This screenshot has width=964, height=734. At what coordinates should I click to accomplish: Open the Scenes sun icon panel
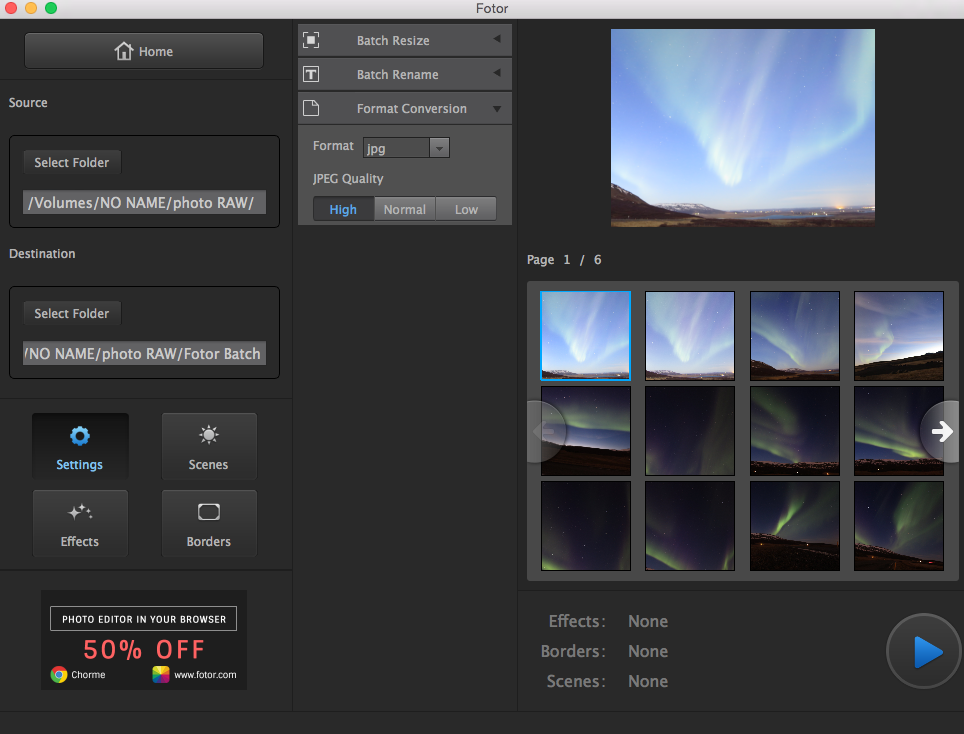(x=208, y=447)
